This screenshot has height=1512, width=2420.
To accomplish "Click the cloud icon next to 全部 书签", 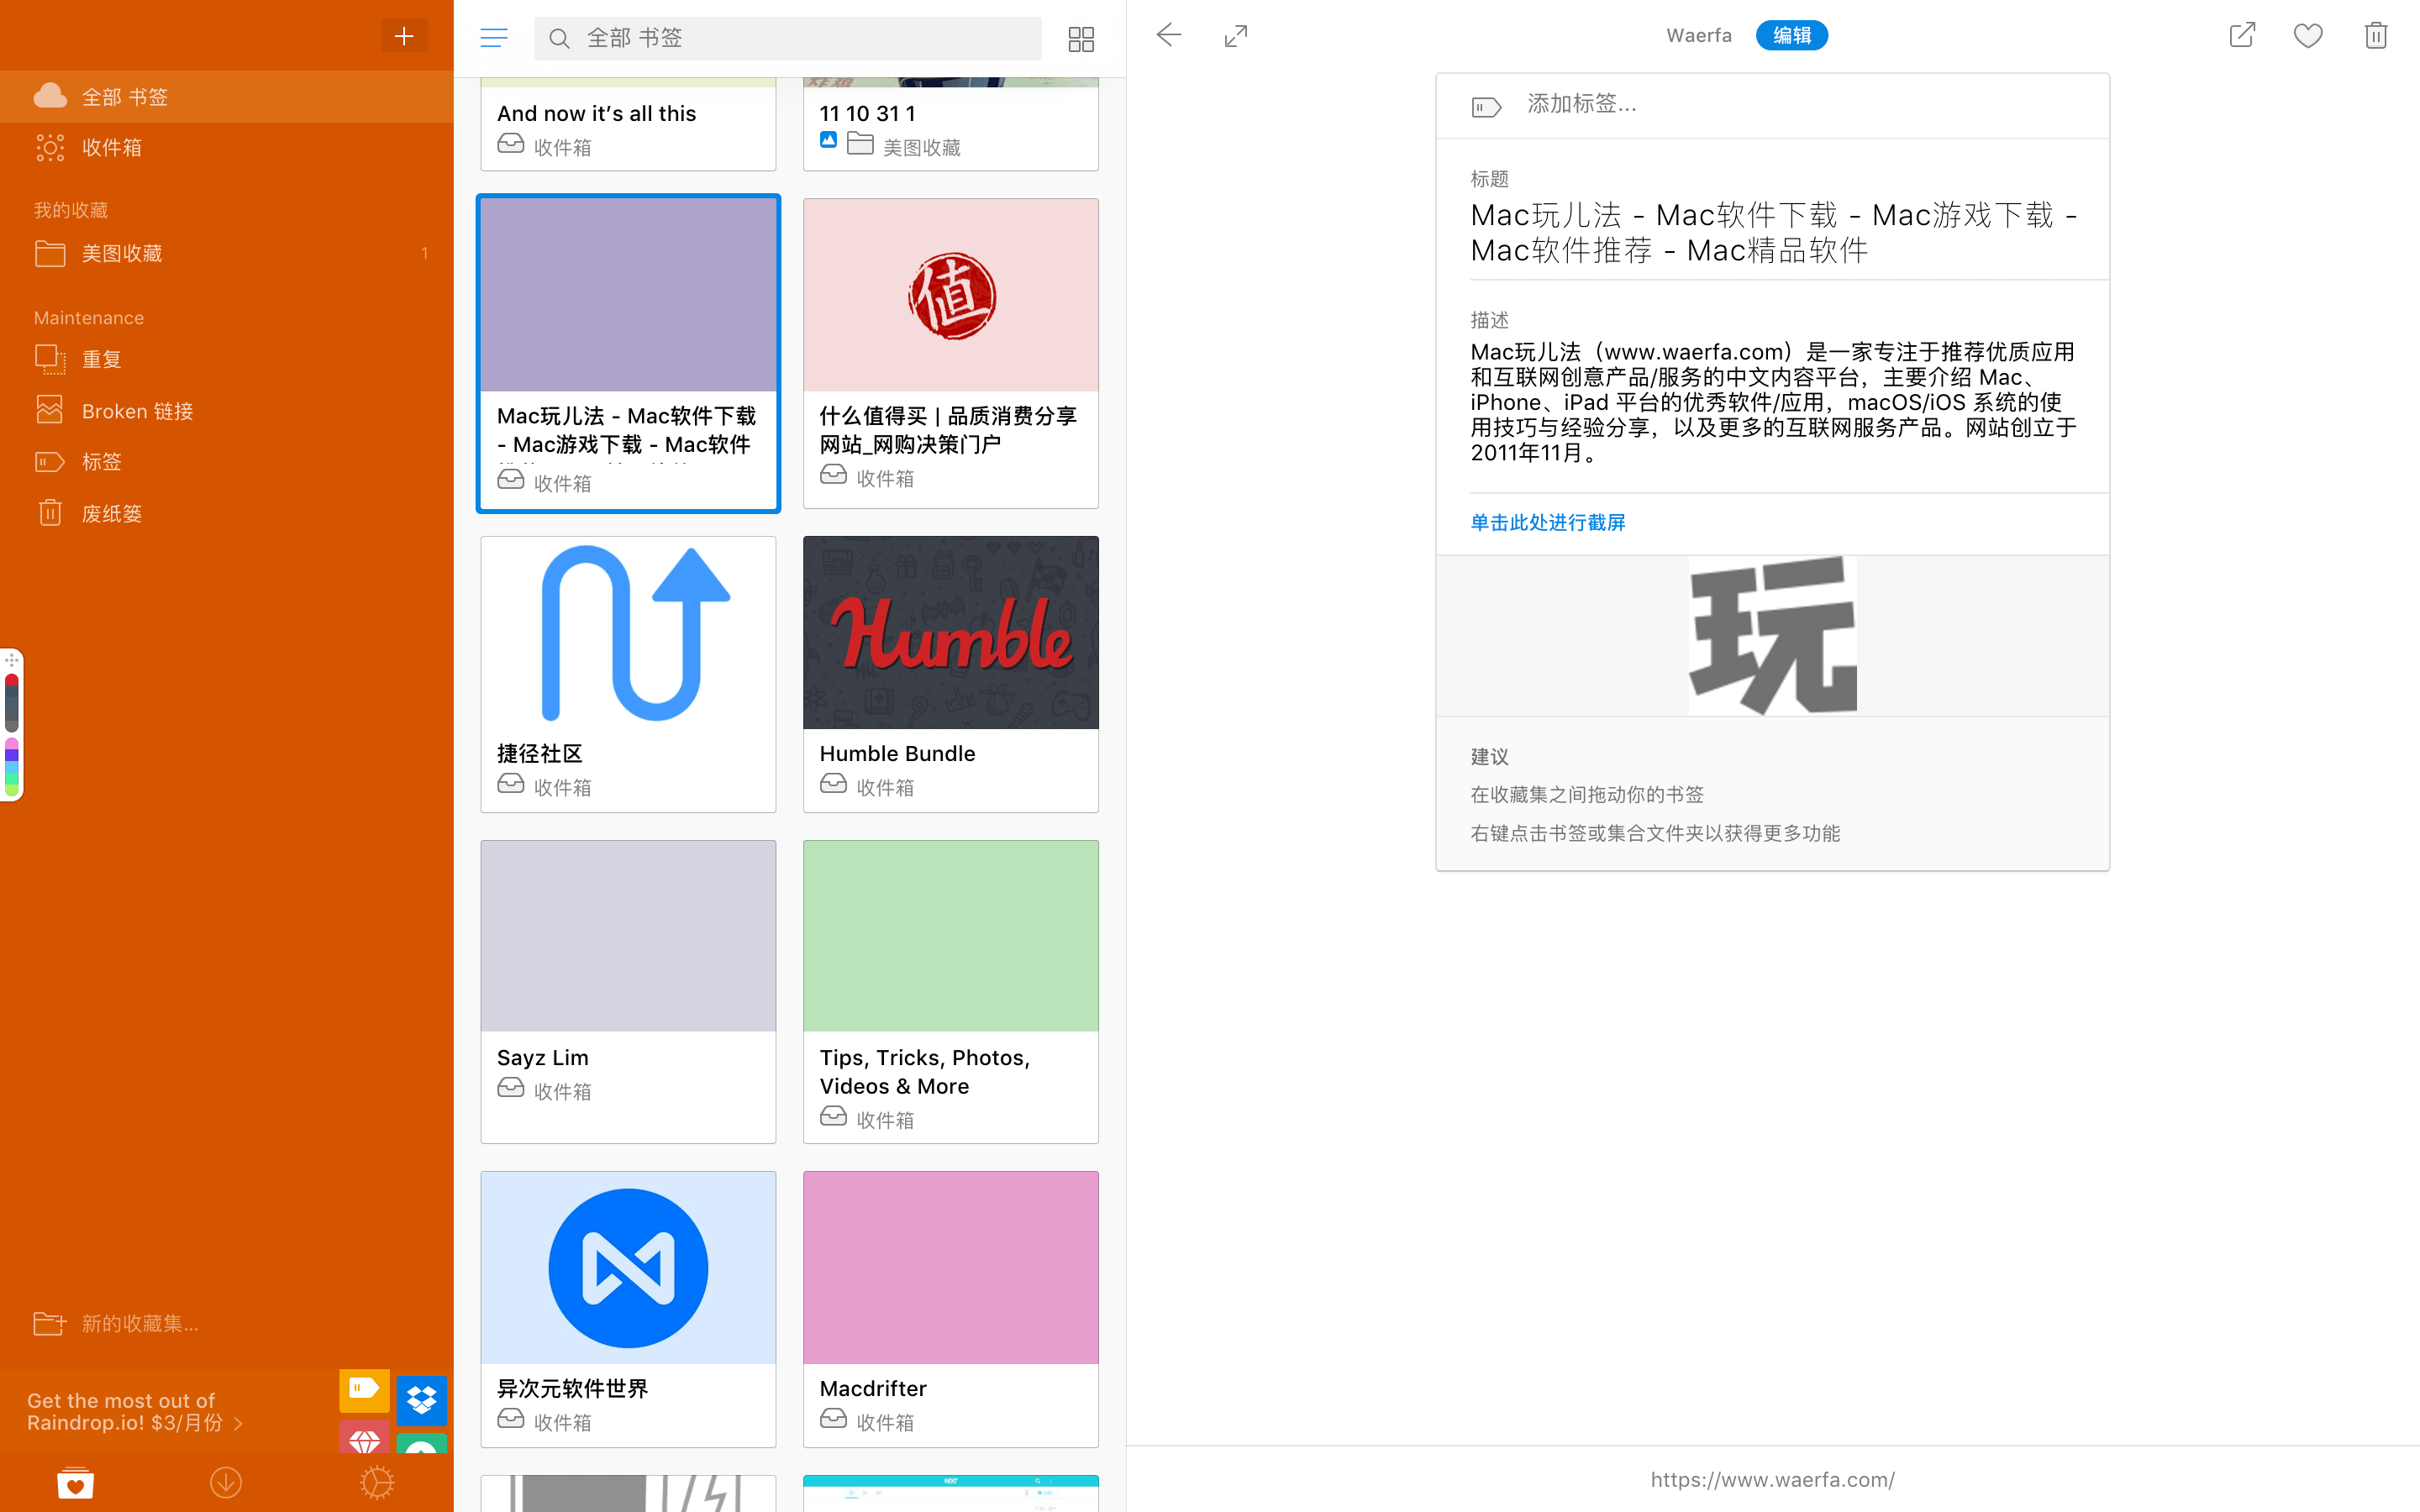I will coord(50,96).
